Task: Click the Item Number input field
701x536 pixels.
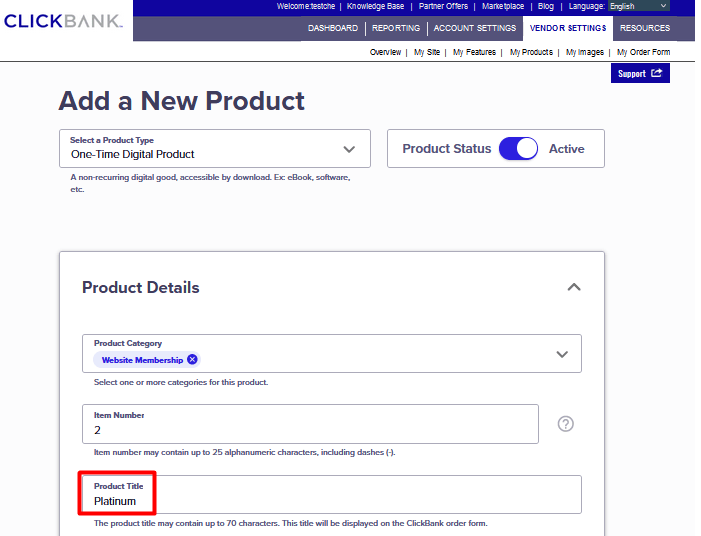Action: 310,424
